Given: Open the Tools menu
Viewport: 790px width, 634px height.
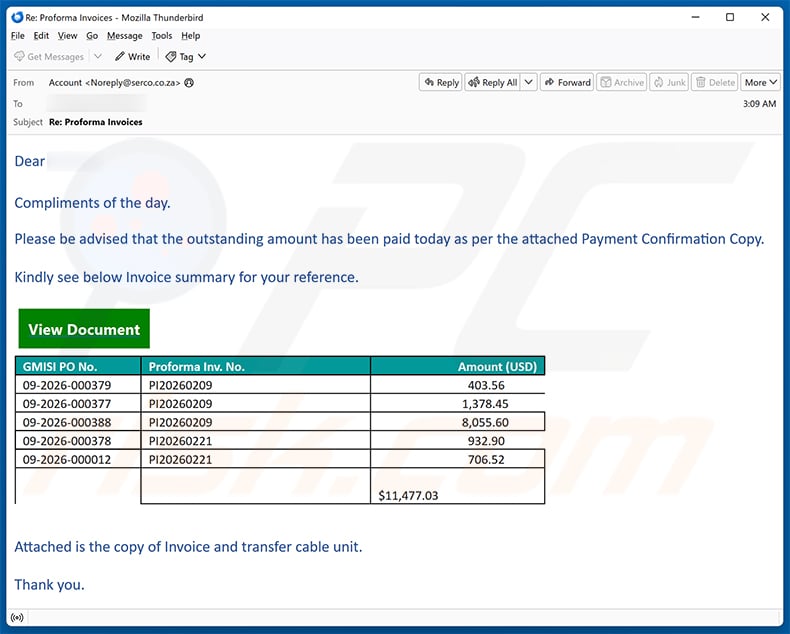Looking at the screenshot, I should pyautogui.click(x=162, y=36).
